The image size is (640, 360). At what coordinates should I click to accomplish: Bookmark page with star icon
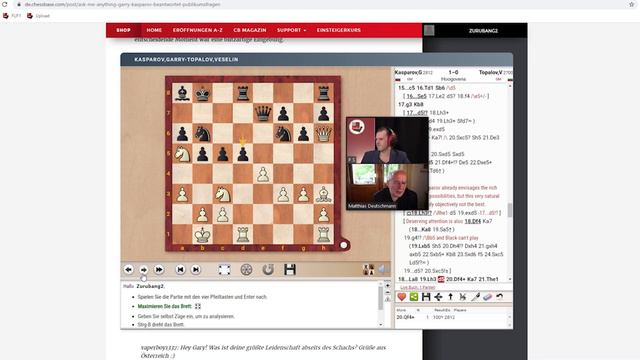click(x=631, y=4)
